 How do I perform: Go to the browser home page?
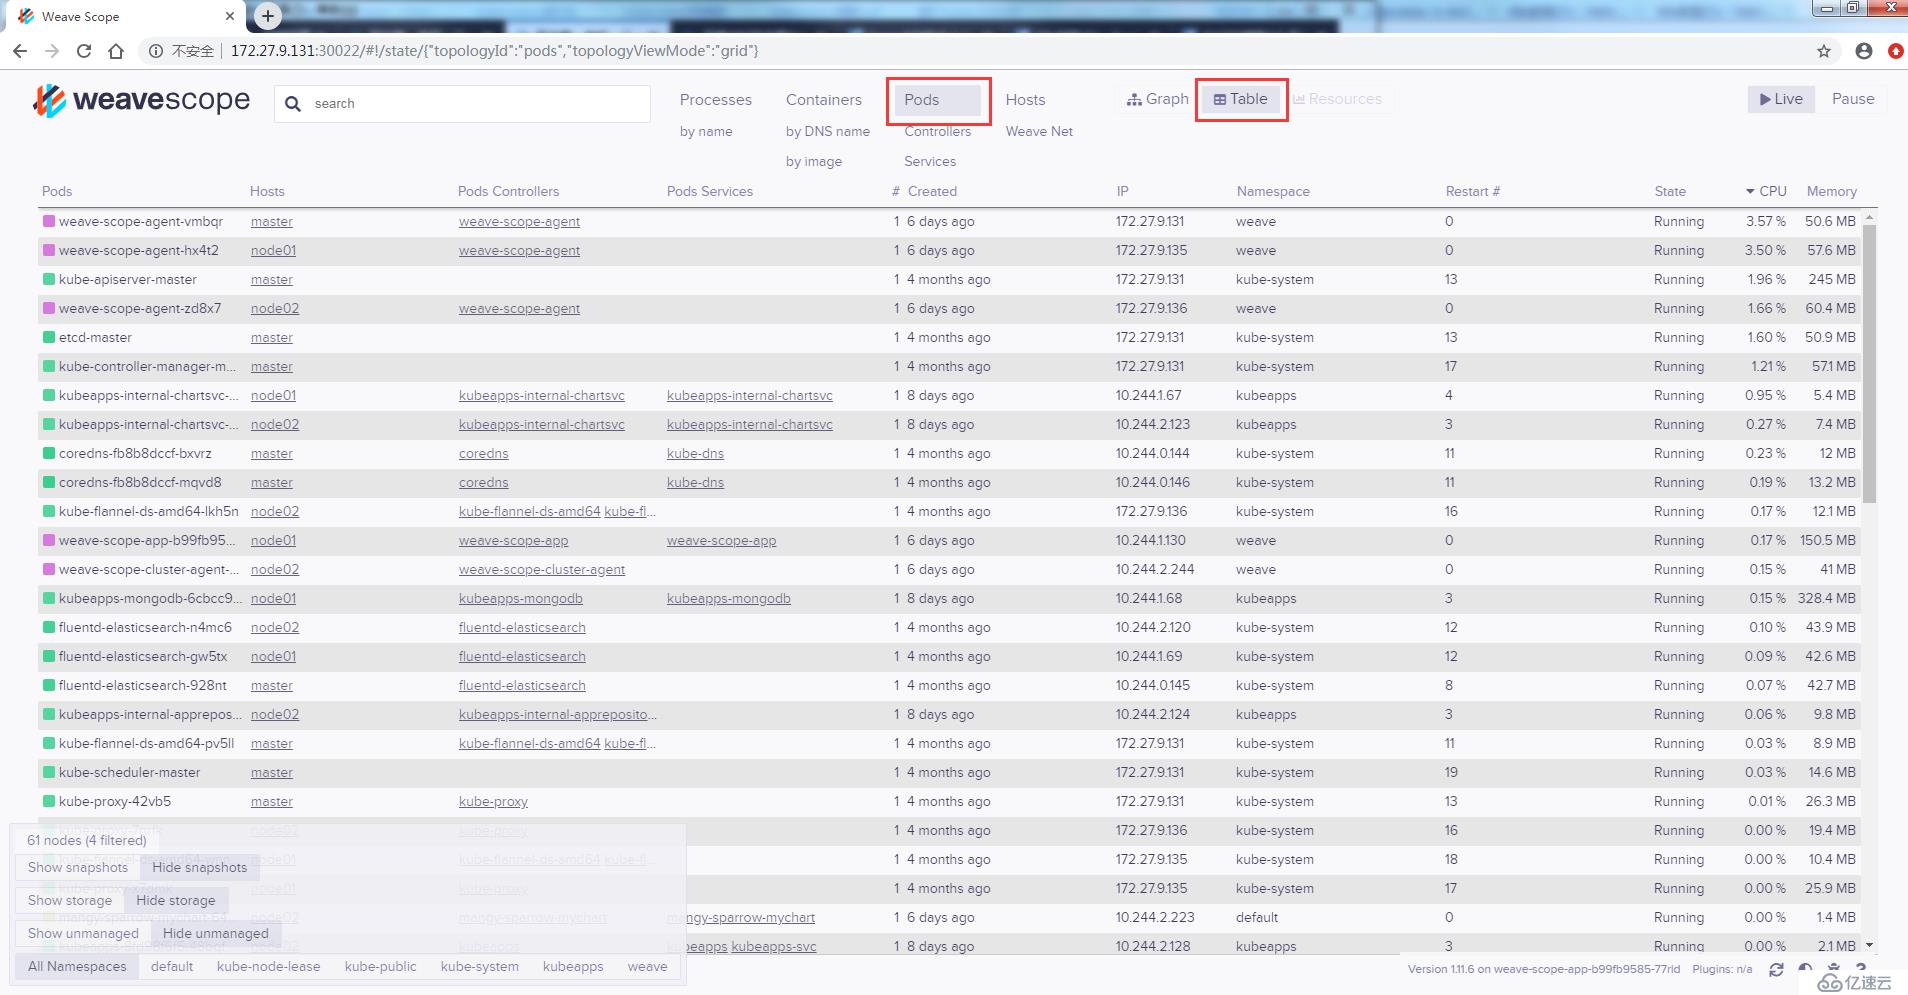coord(116,51)
